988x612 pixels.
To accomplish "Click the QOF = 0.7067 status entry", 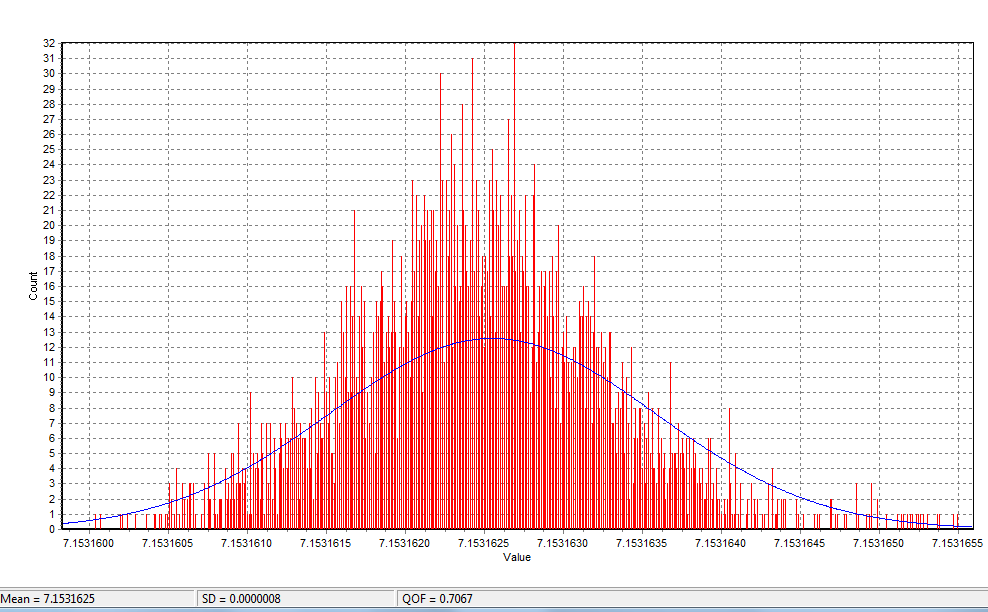I will click(x=437, y=599).
